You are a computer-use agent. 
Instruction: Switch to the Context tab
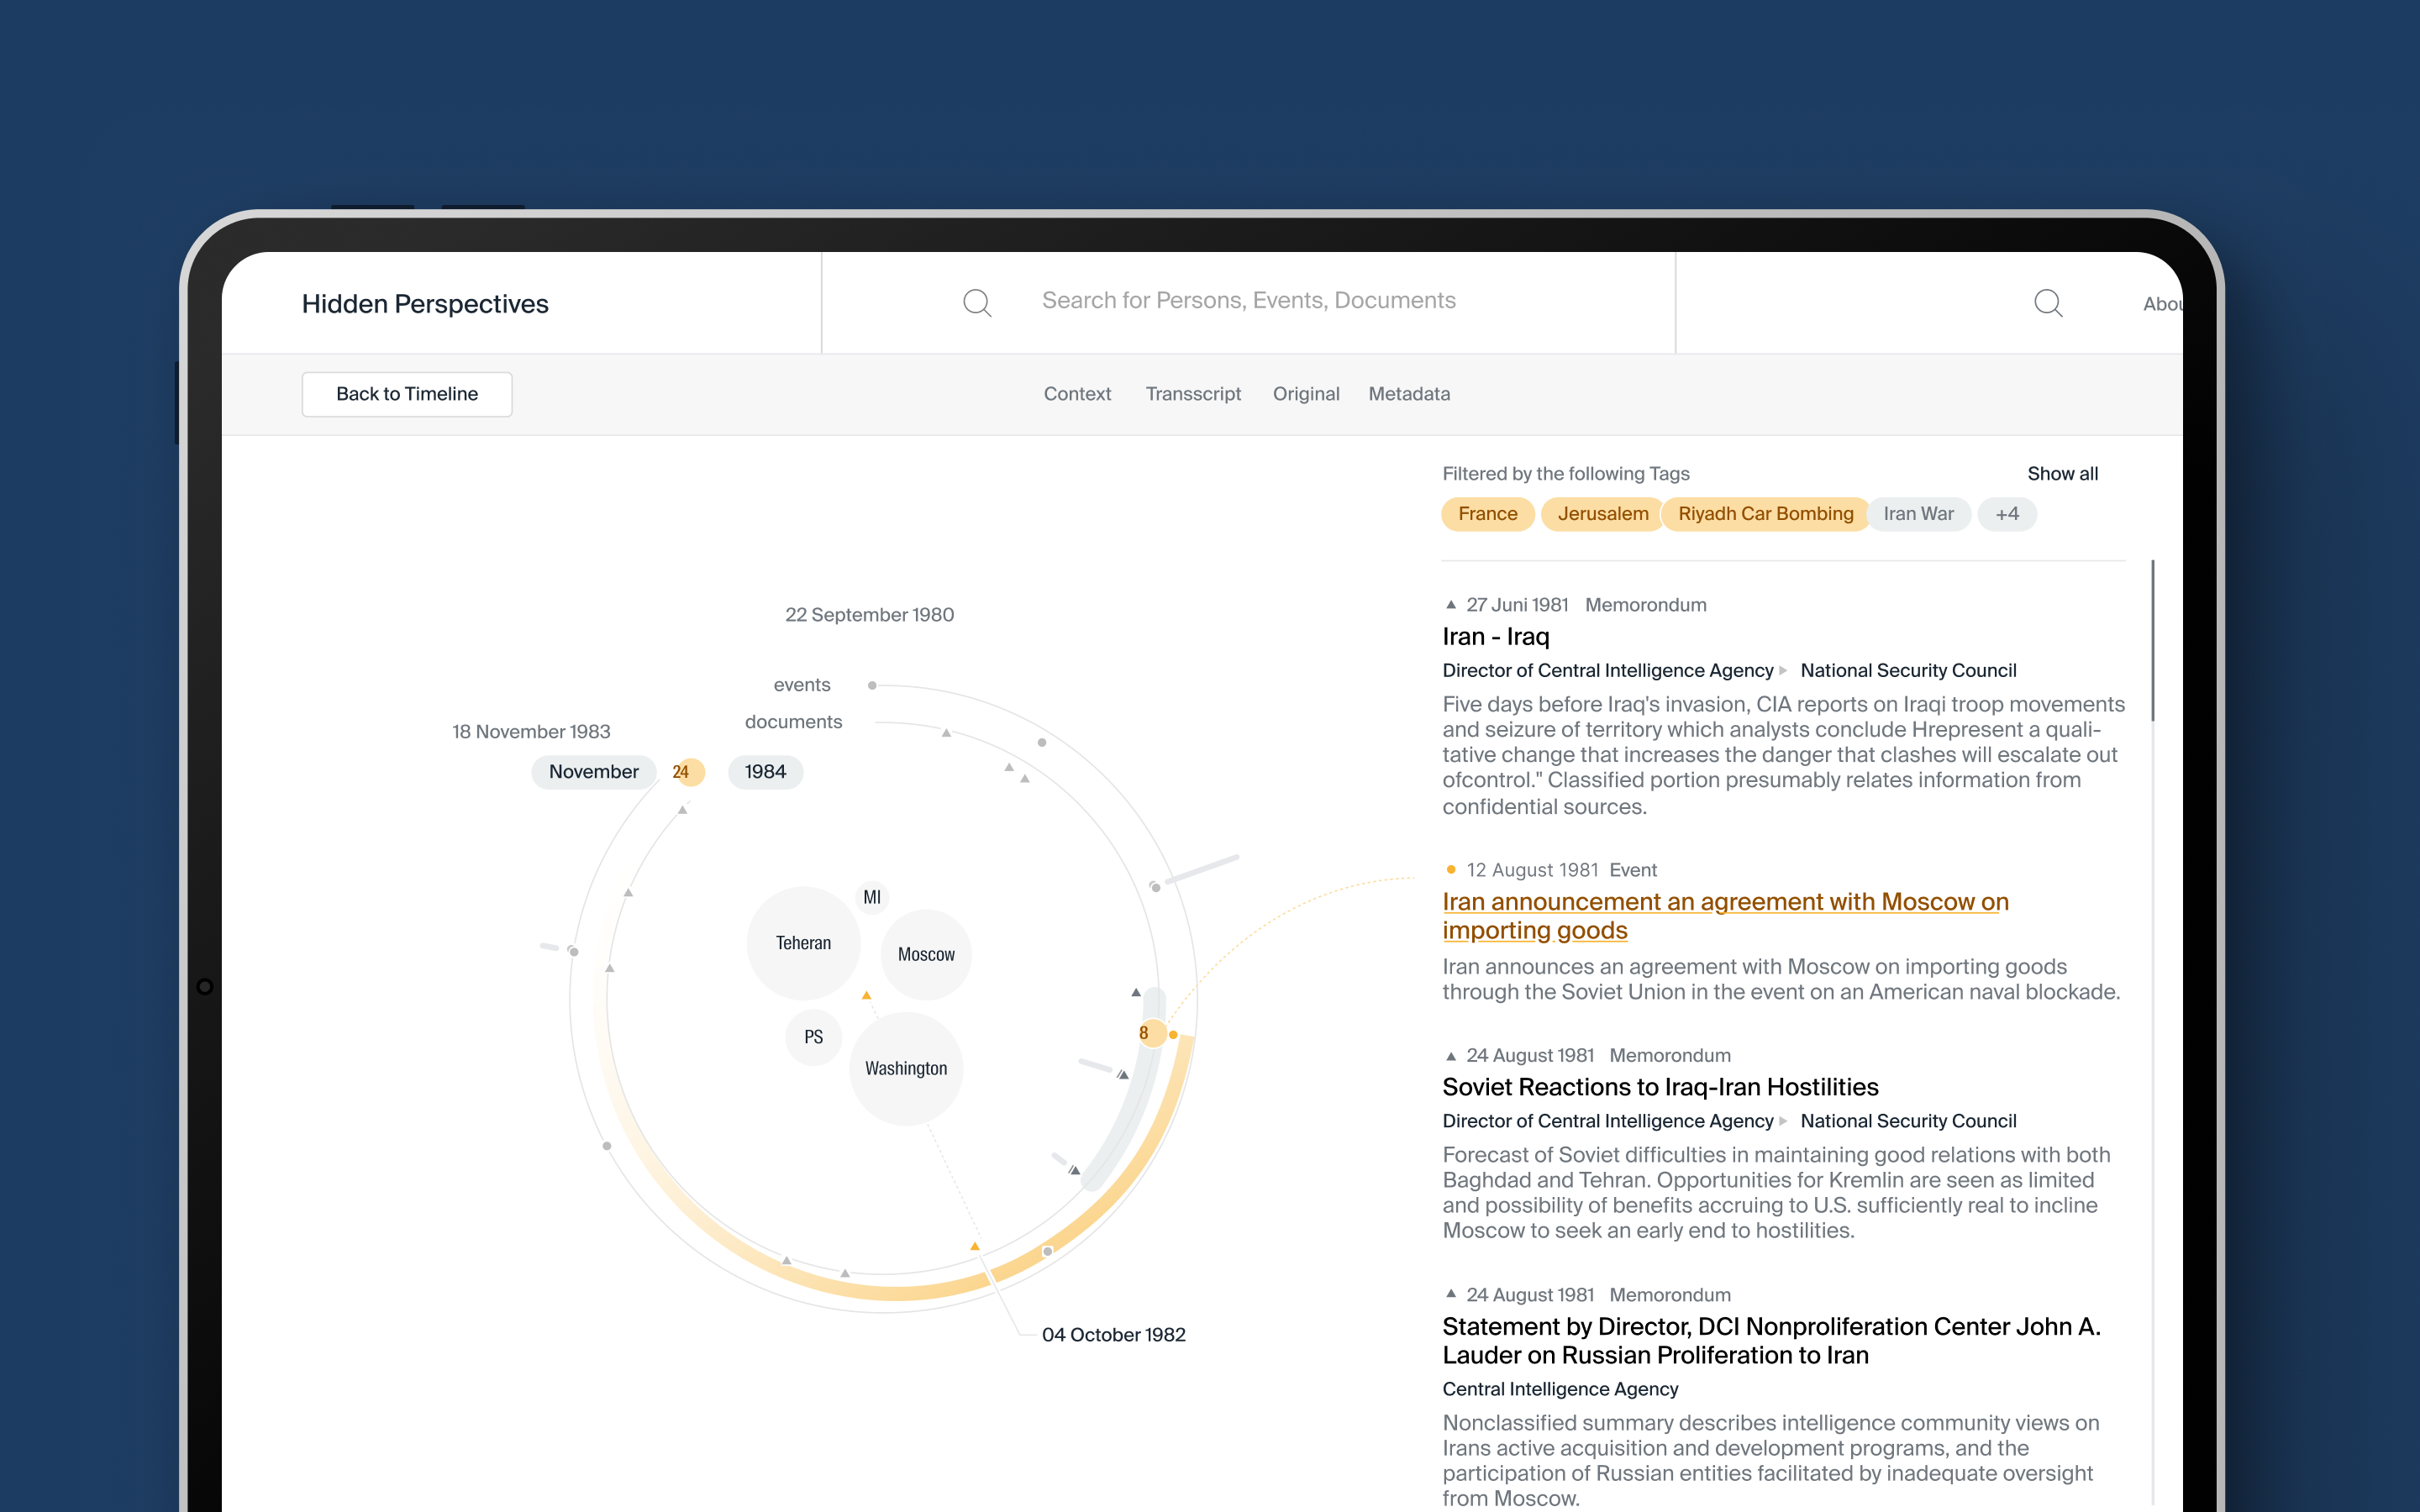(x=1077, y=394)
